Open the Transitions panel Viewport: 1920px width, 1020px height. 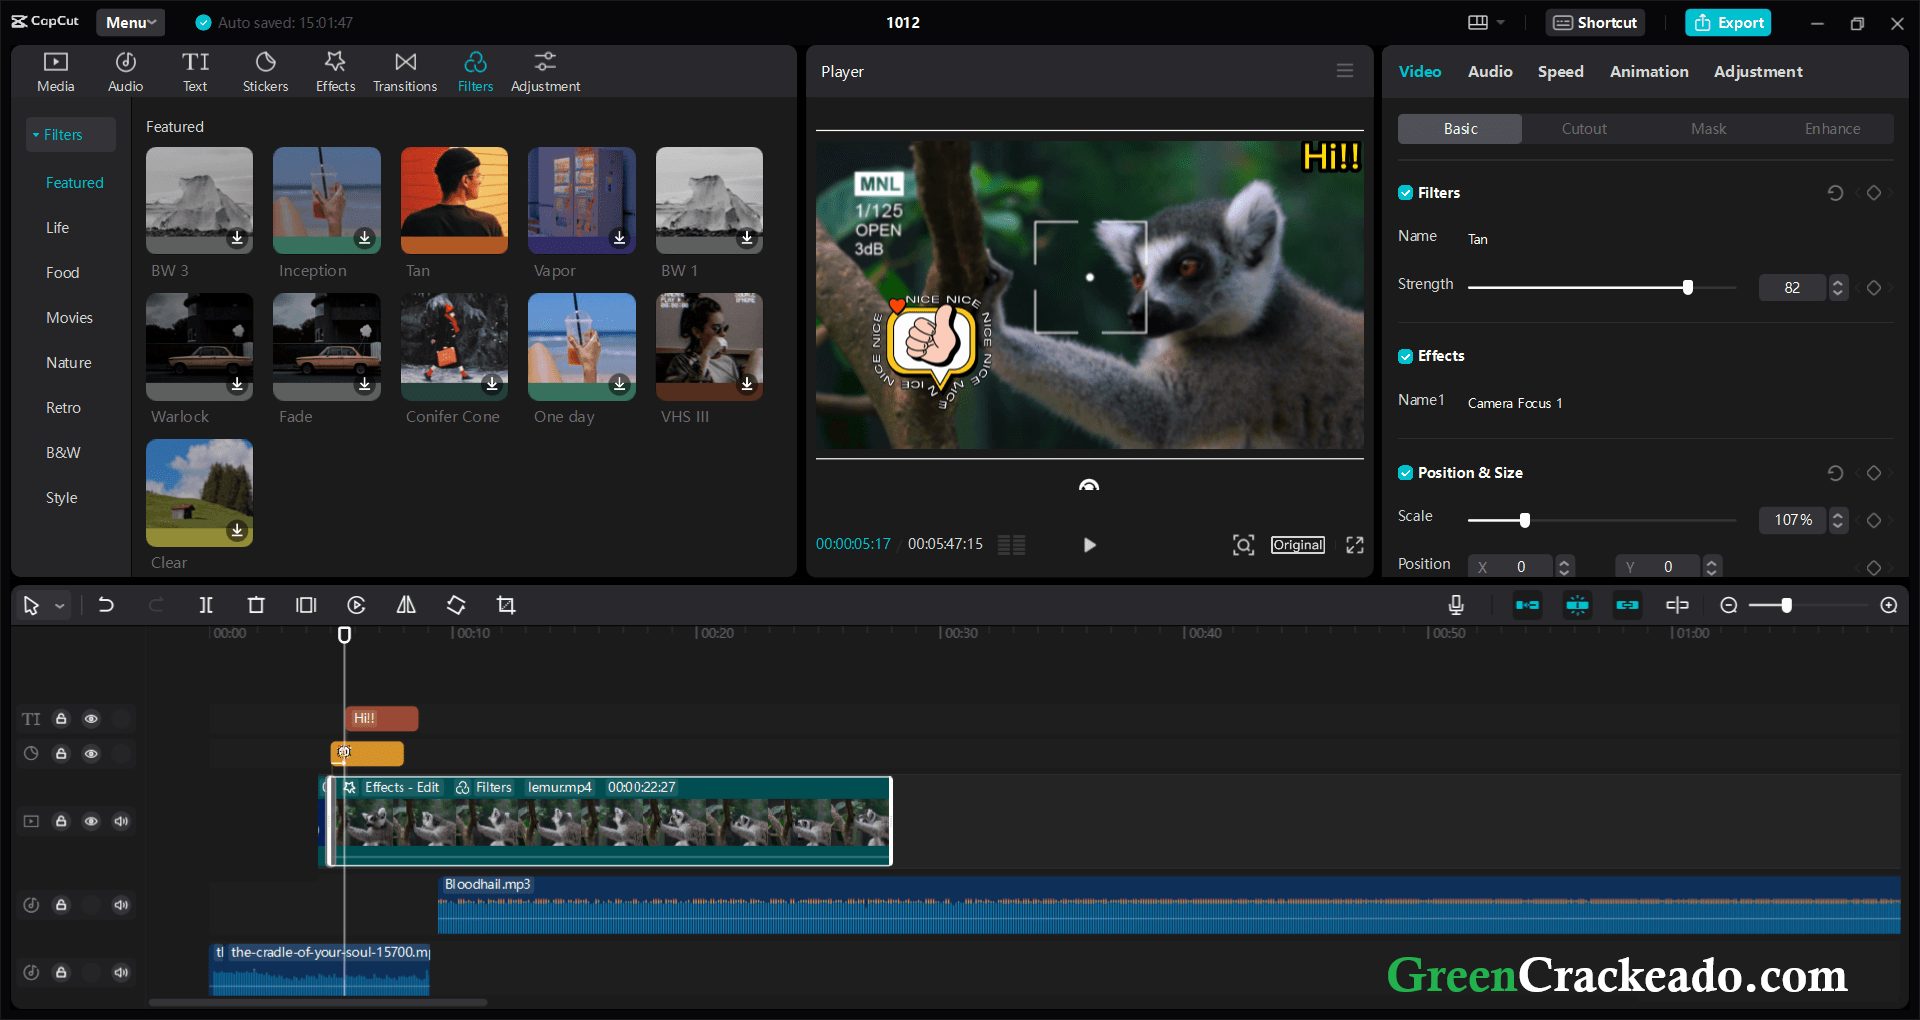click(405, 72)
